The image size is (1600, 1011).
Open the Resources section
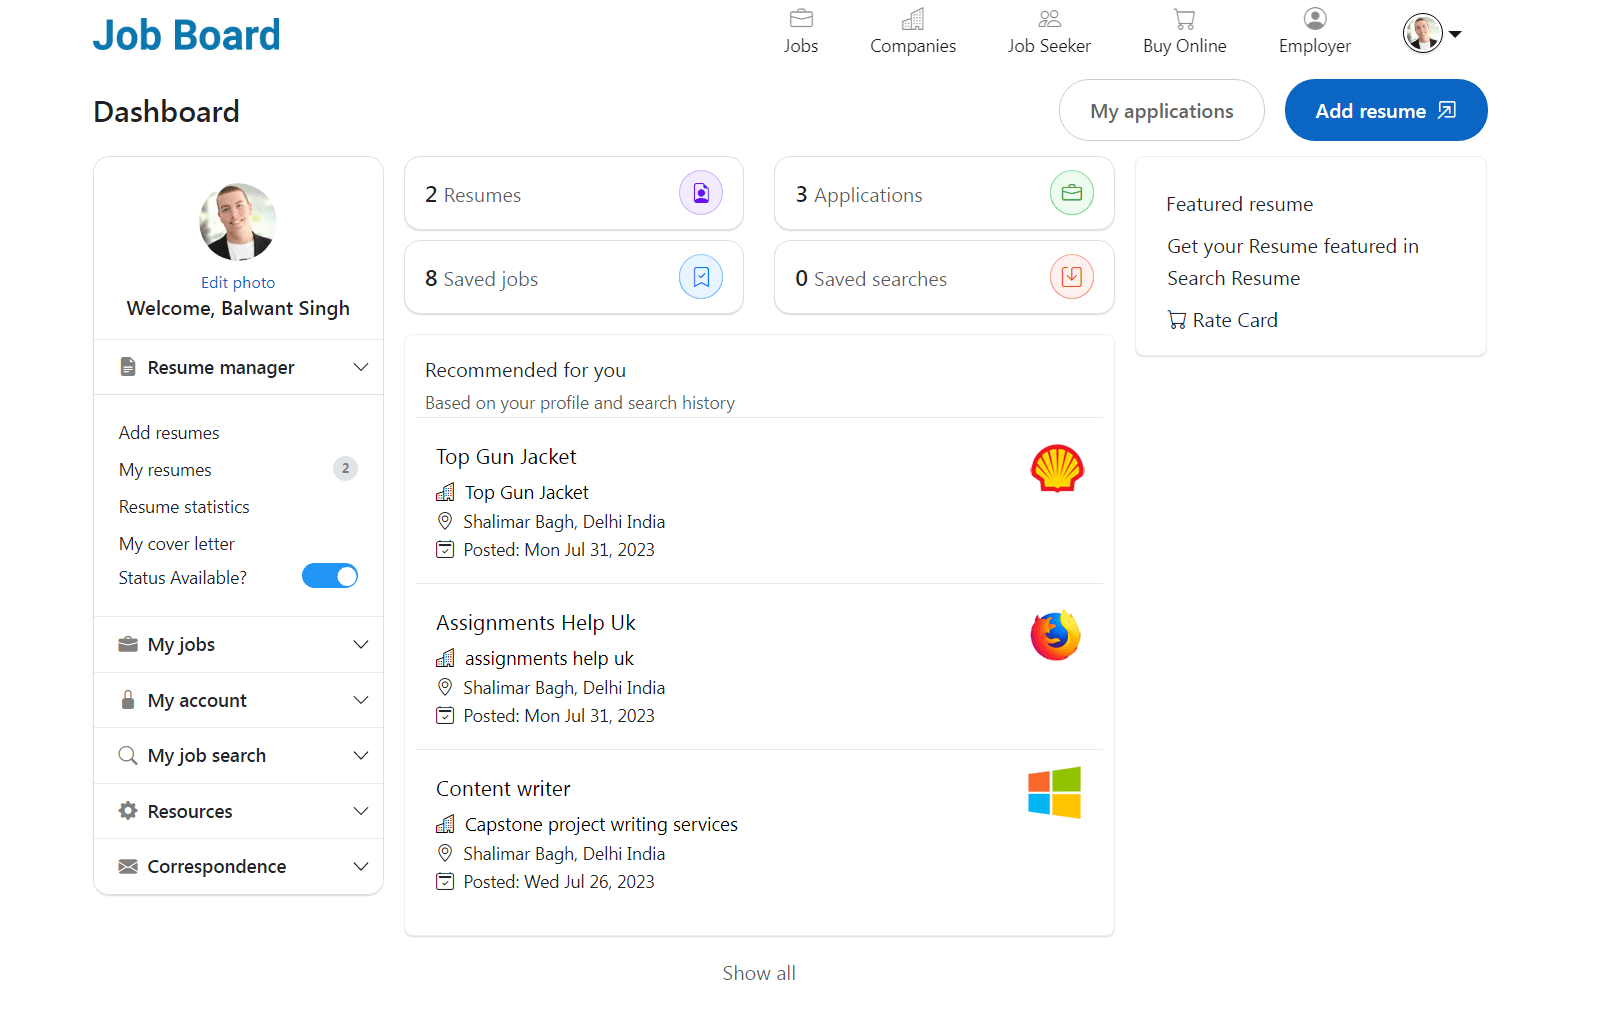pyautogui.click(x=360, y=811)
